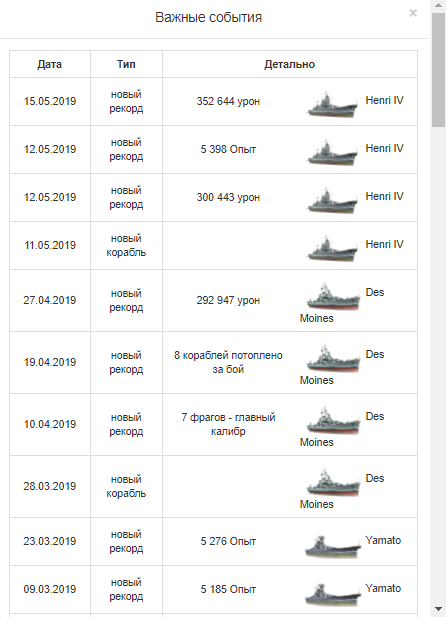Click Henri IV ship icon beside 300 443 урон
The height and width of the screenshot is (617, 446).
pyautogui.click(x=333, y=201)
